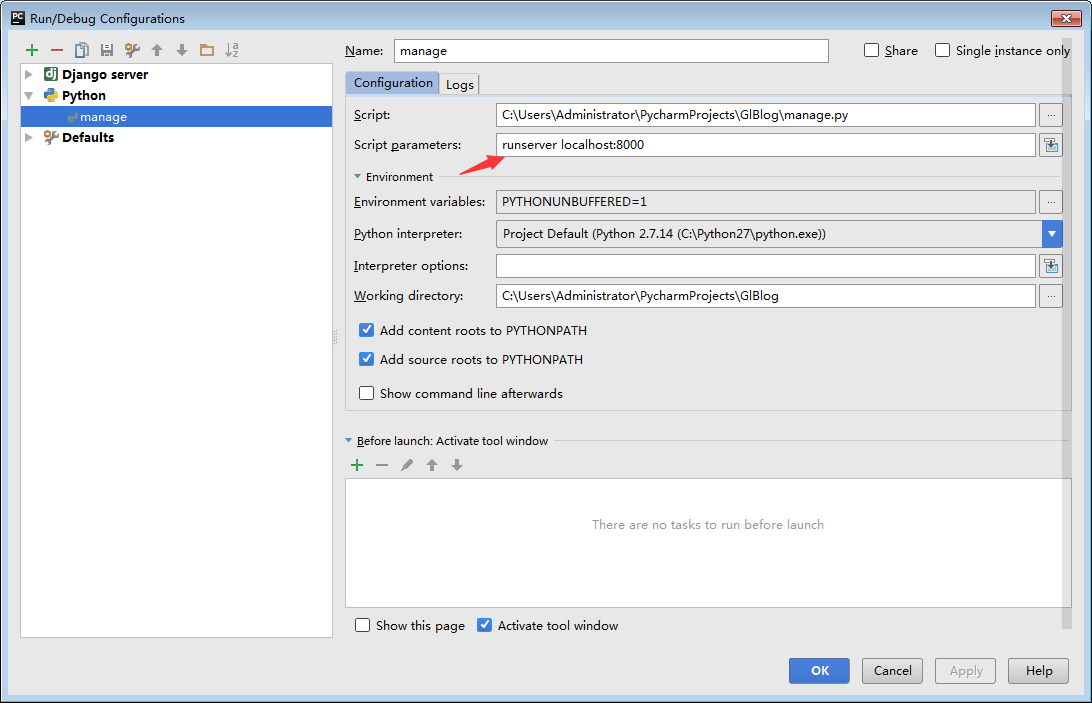Move configuration down in the list toolbar
Viewport: 1092px width, 703px height.
point(182,50)
